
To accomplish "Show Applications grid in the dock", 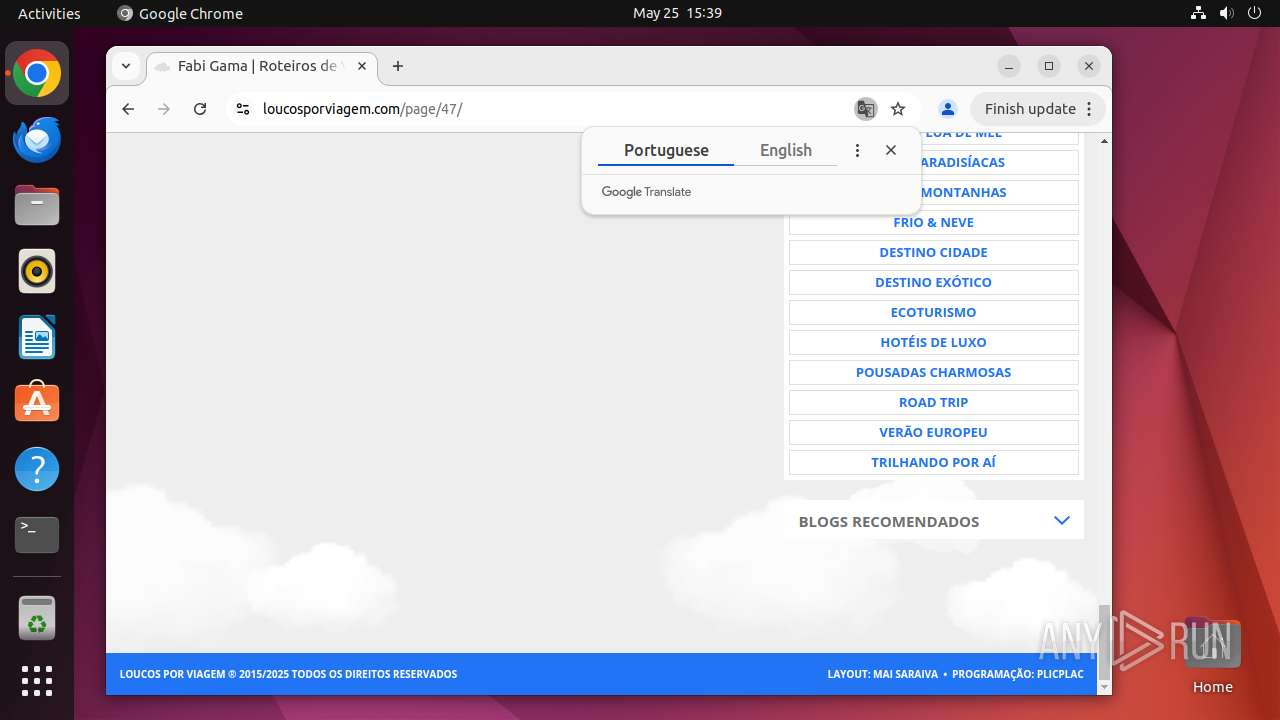I will 37,681.
